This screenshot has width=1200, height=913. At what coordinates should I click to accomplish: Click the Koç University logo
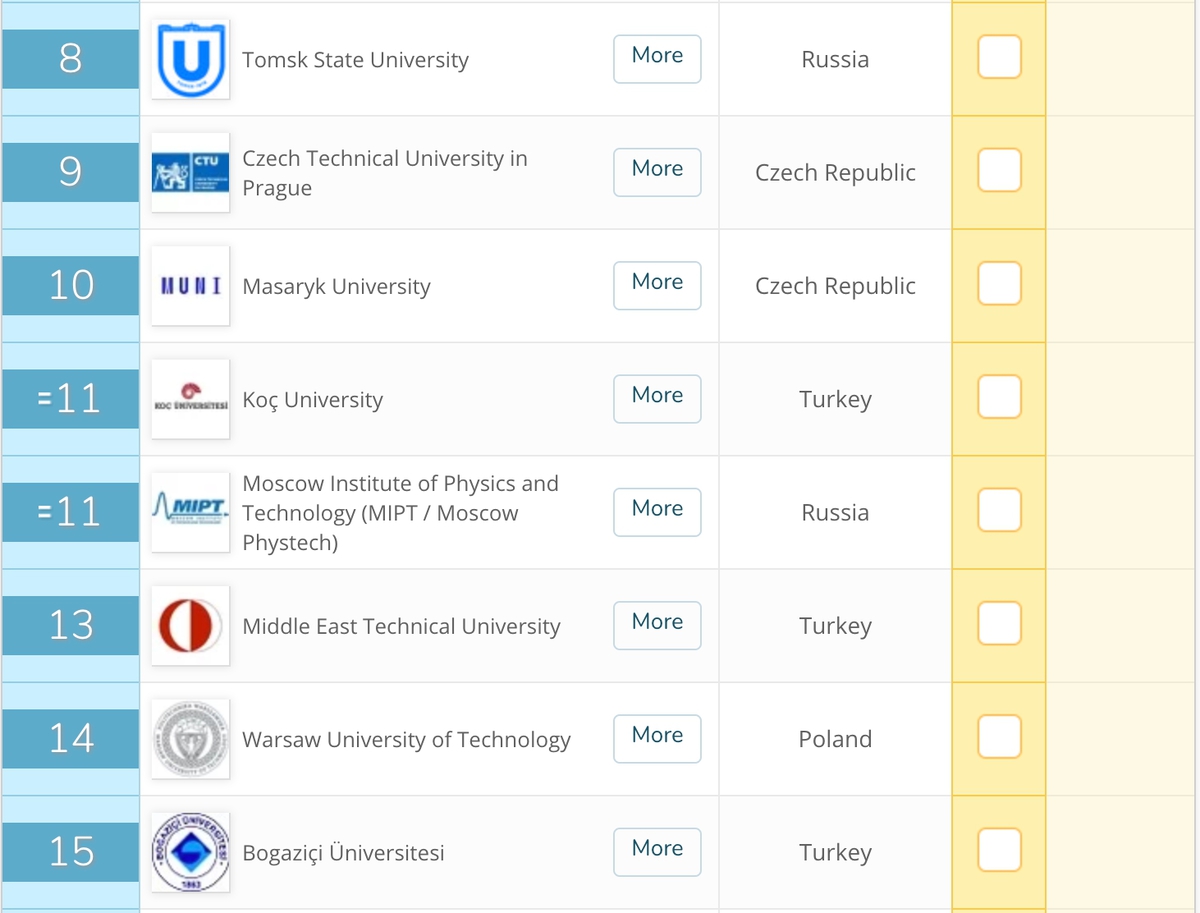pos(190,399)
